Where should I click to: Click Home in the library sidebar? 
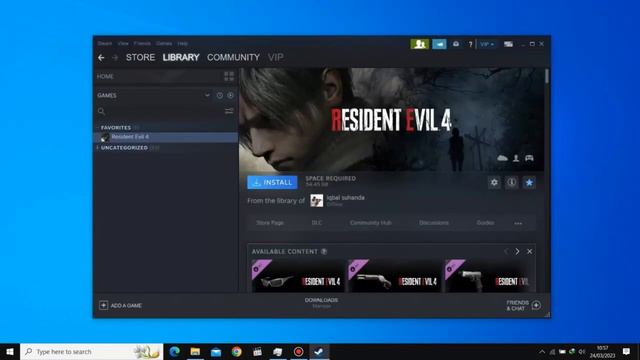click(105, 76)
